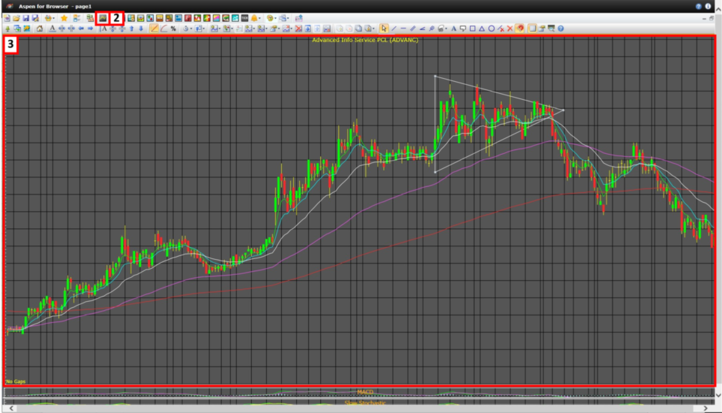The height and width of the screenshot is (413, 722).
Task: Select the rectangle drawing tool
Action: (x=472, y=28)
